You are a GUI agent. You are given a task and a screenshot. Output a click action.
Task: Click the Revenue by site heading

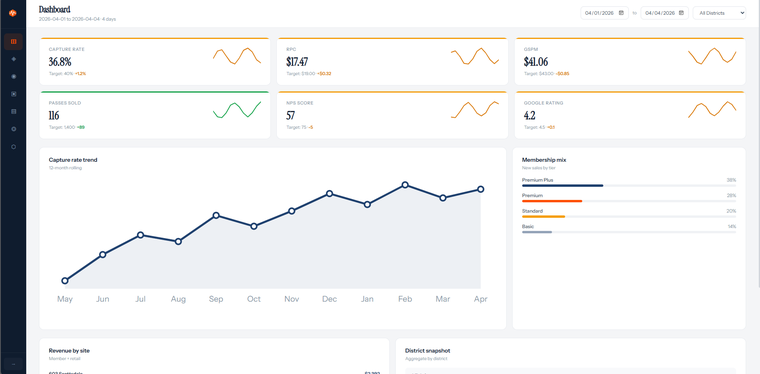click(69, 351)
